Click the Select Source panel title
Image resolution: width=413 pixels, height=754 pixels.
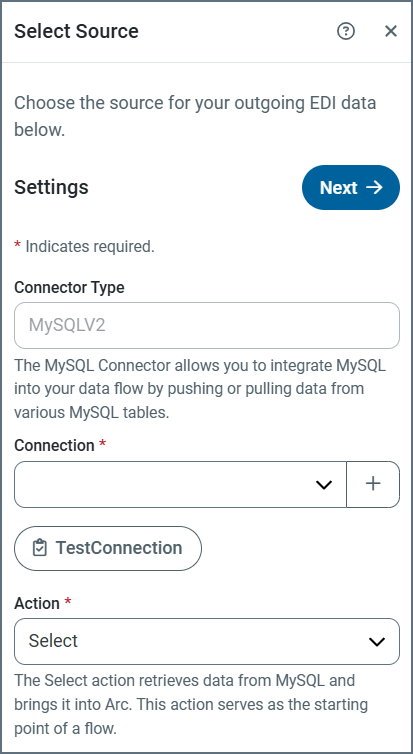[x=76, y=31]
